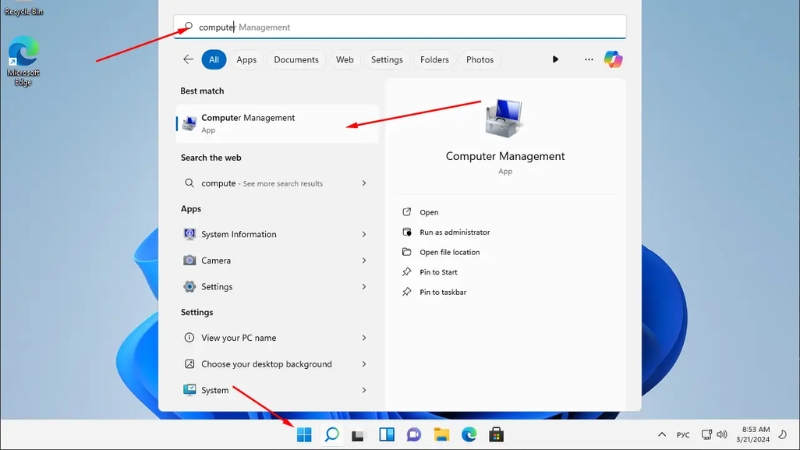Click the network icon in tray
The height and width of the screenshot is (450, 800).
pos(707,435)
